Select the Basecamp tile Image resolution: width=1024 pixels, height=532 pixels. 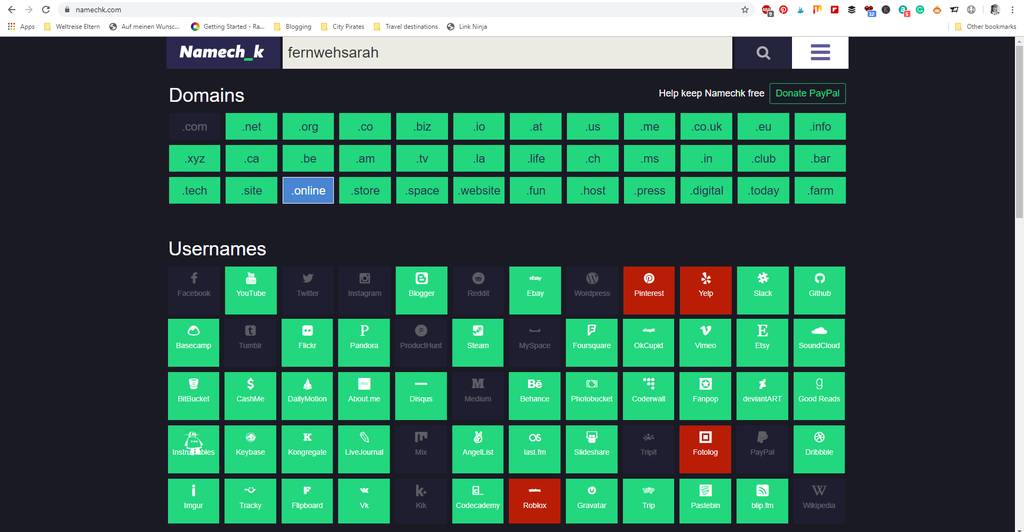[193, 343]
